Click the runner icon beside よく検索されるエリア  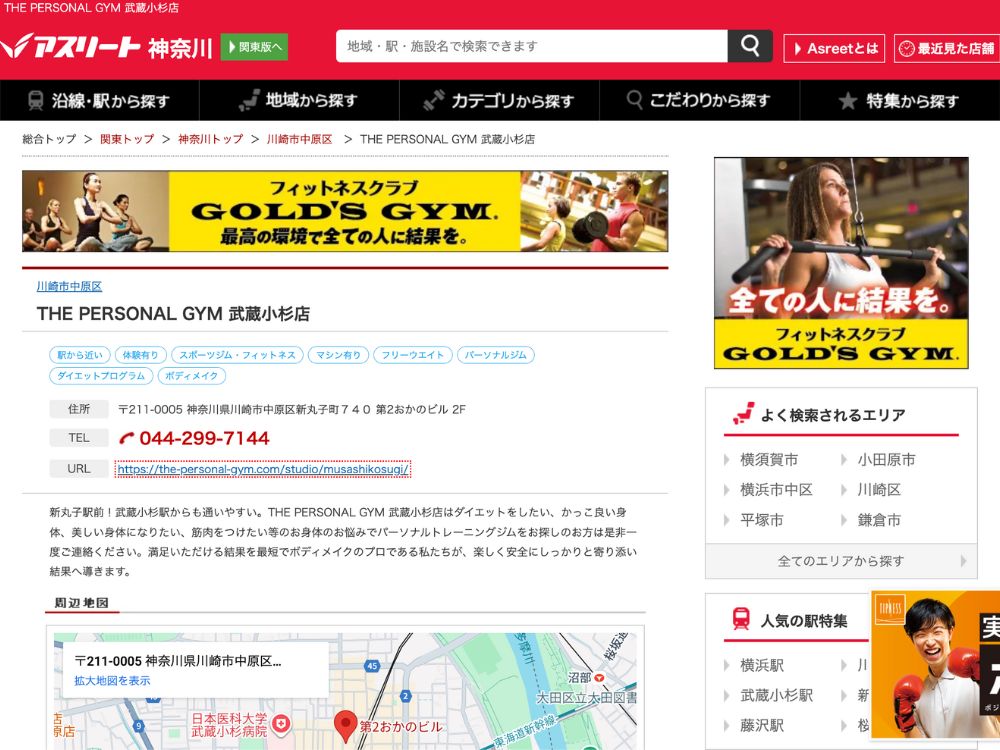point(744,413)
